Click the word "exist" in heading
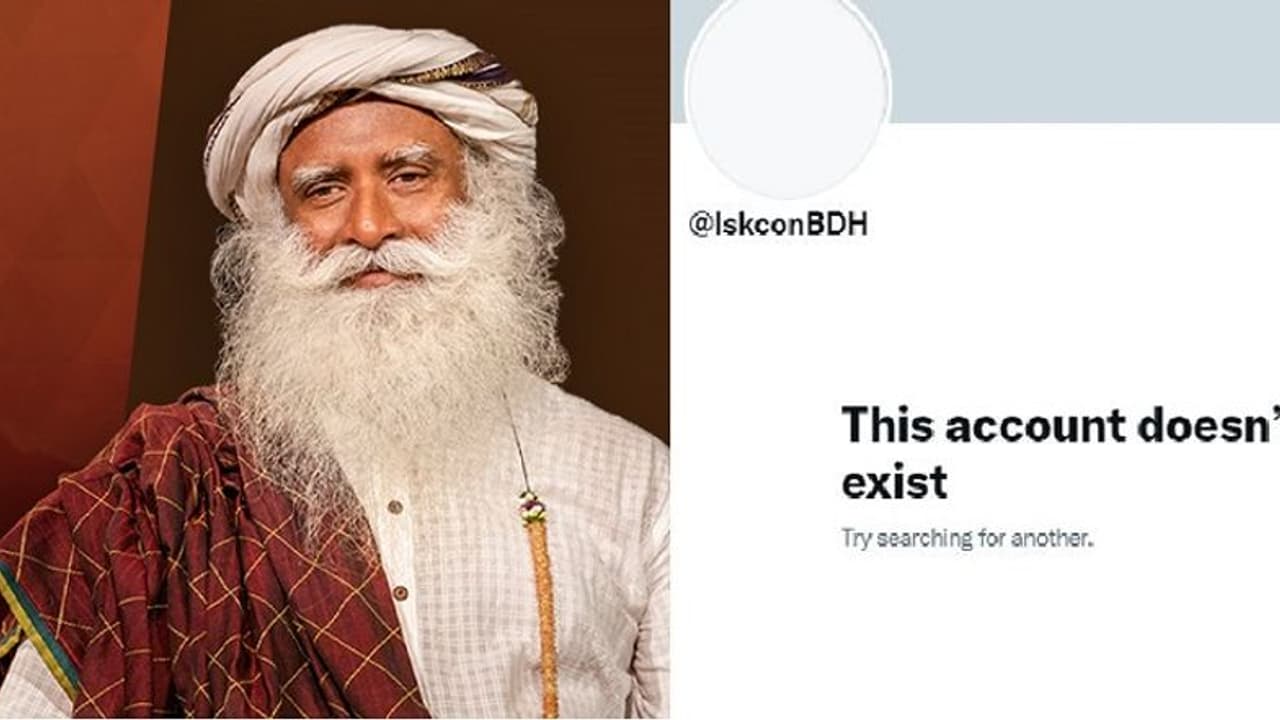Viewport: 1280px width, 720px height. 894,482
